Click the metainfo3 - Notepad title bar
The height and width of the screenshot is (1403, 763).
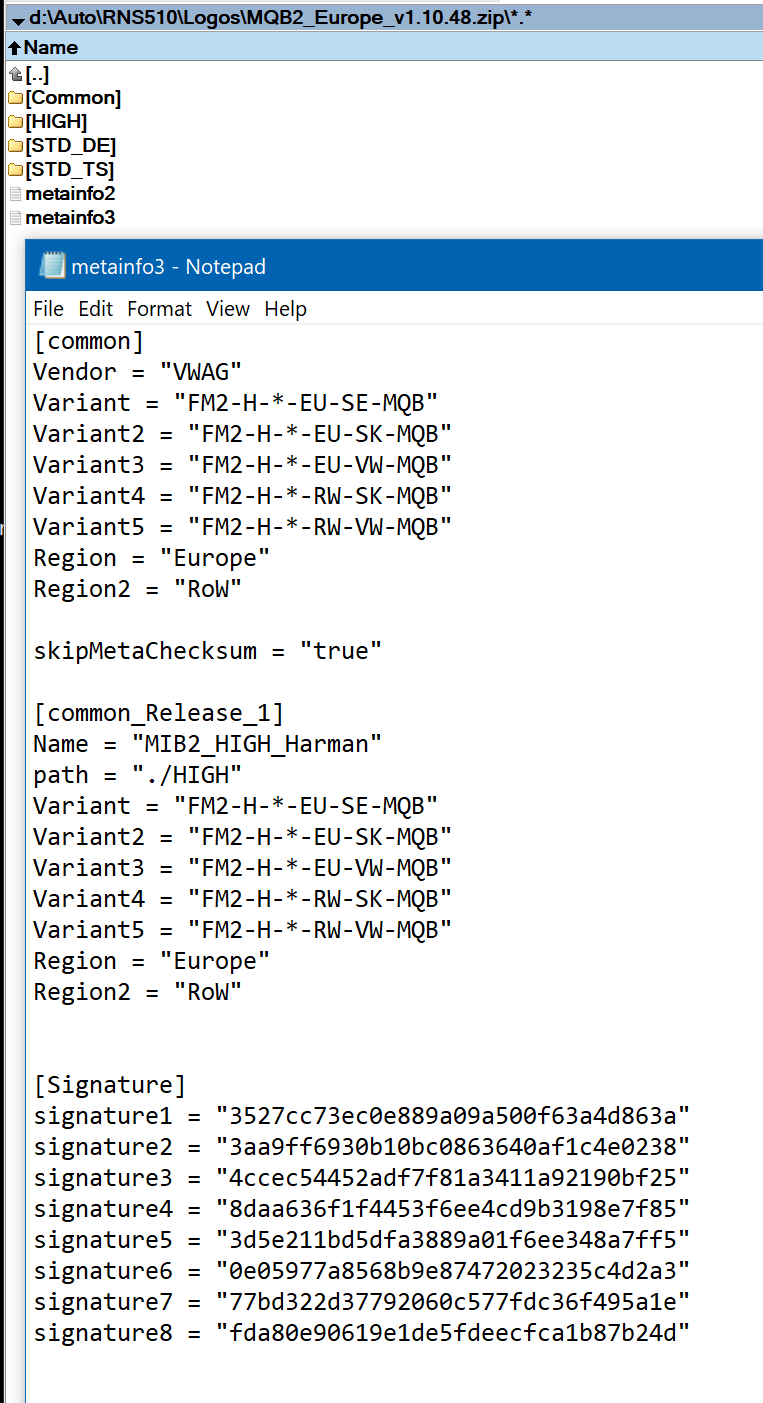click(400, 266)
